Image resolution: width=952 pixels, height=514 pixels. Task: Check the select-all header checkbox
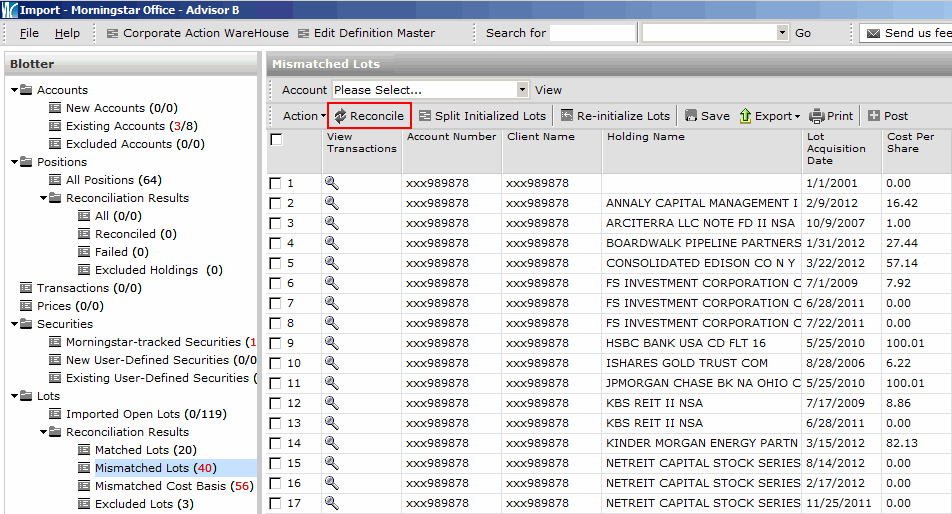click(277, 140)
